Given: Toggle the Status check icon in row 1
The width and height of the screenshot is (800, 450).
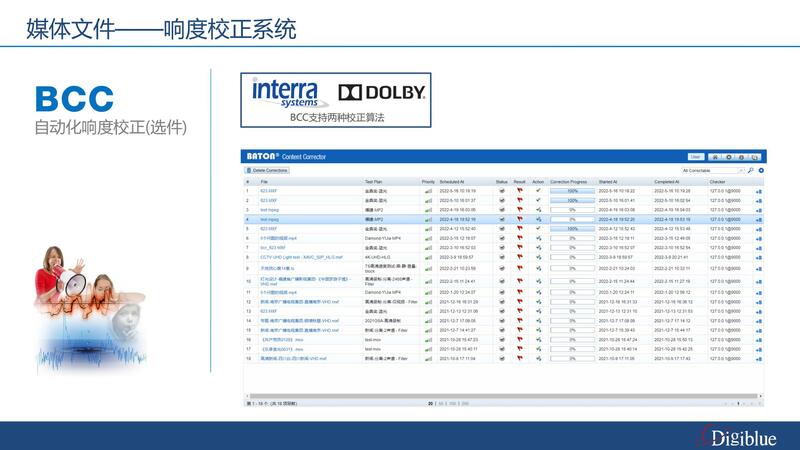Looking at the screenshot, I should pyautogui.click(x=502, y=190).
